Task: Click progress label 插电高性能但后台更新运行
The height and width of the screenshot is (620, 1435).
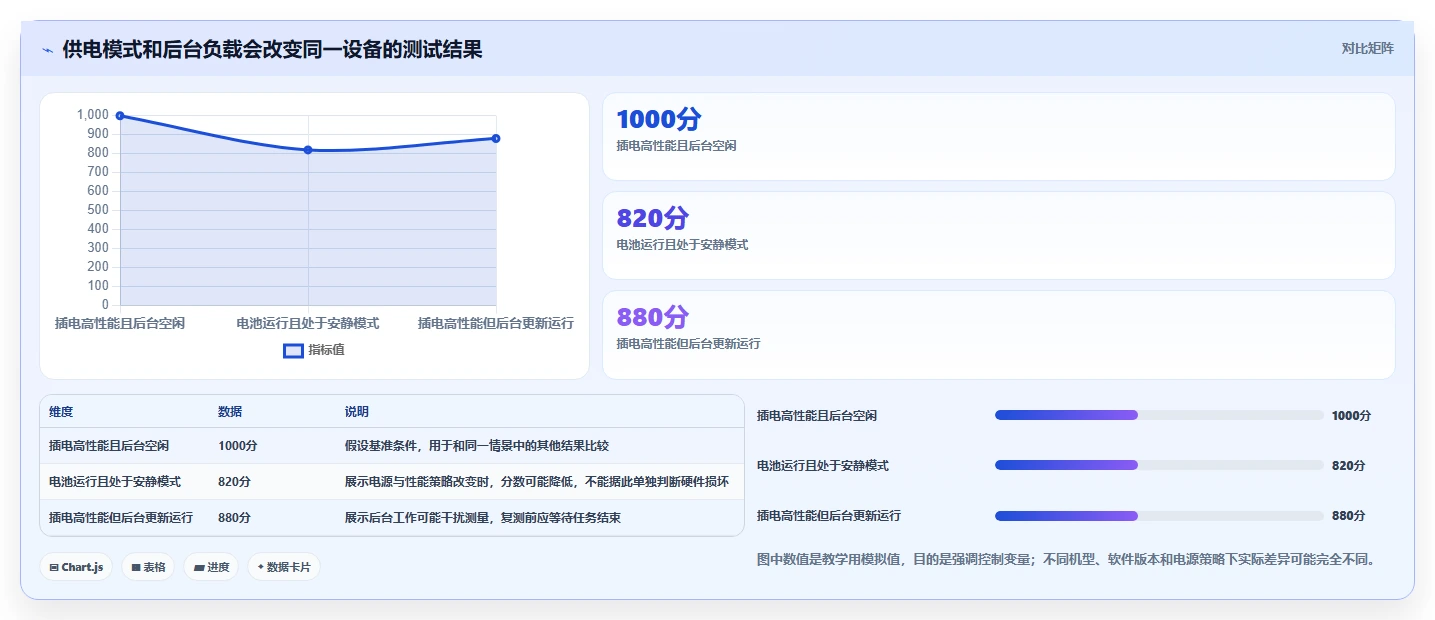Action: pyautogui.click(x=829, y=516)
